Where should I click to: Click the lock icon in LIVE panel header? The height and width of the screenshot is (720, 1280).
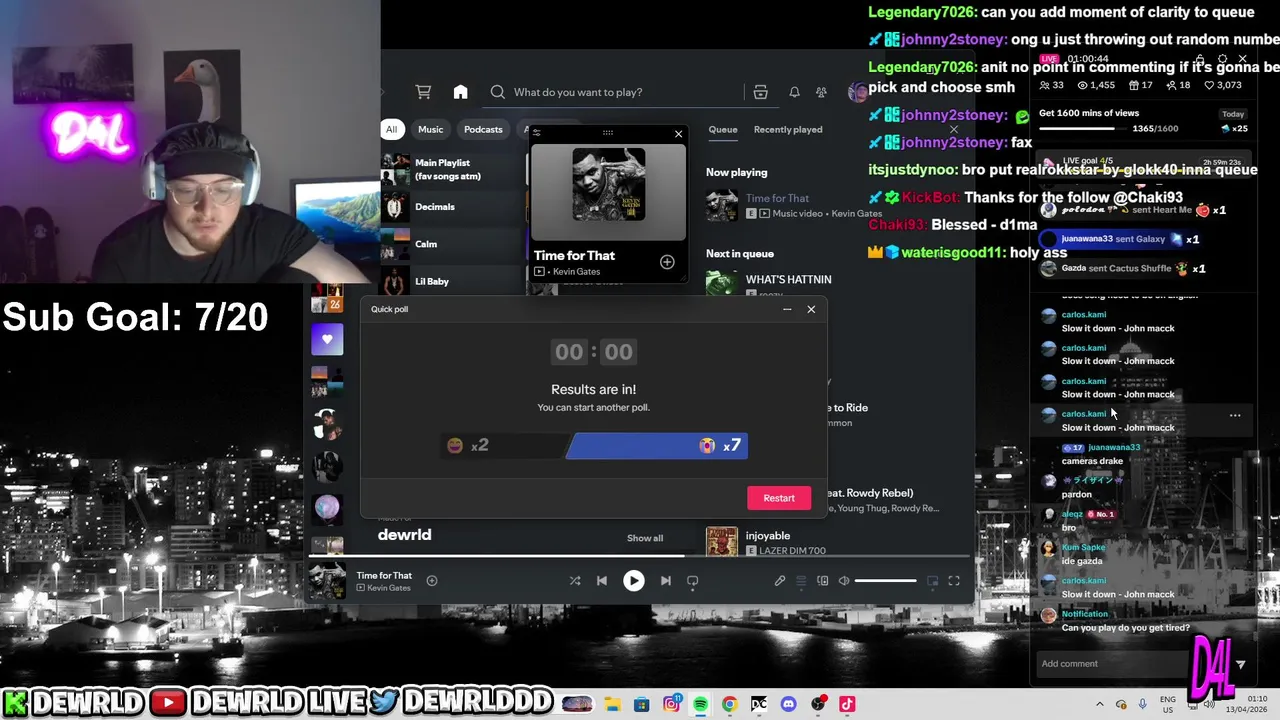click(x=1199, y=59)
